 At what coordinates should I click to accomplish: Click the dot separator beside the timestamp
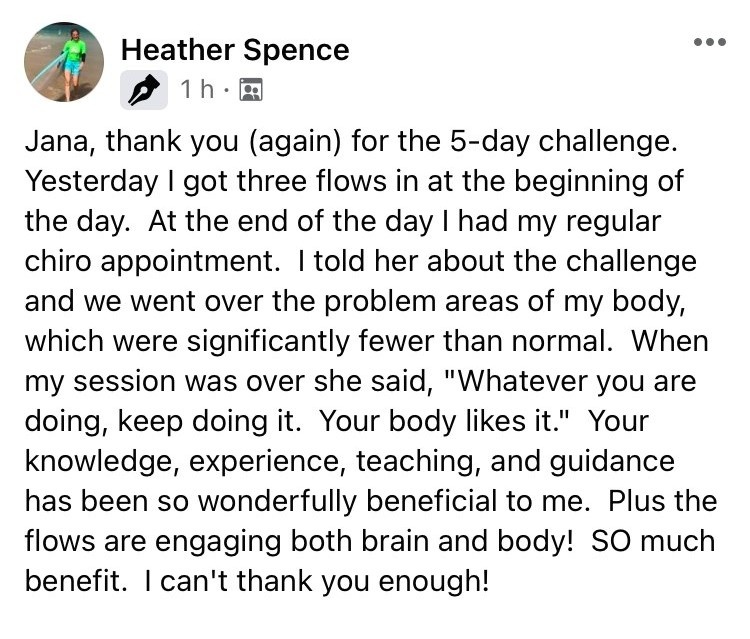coord(227,90)
